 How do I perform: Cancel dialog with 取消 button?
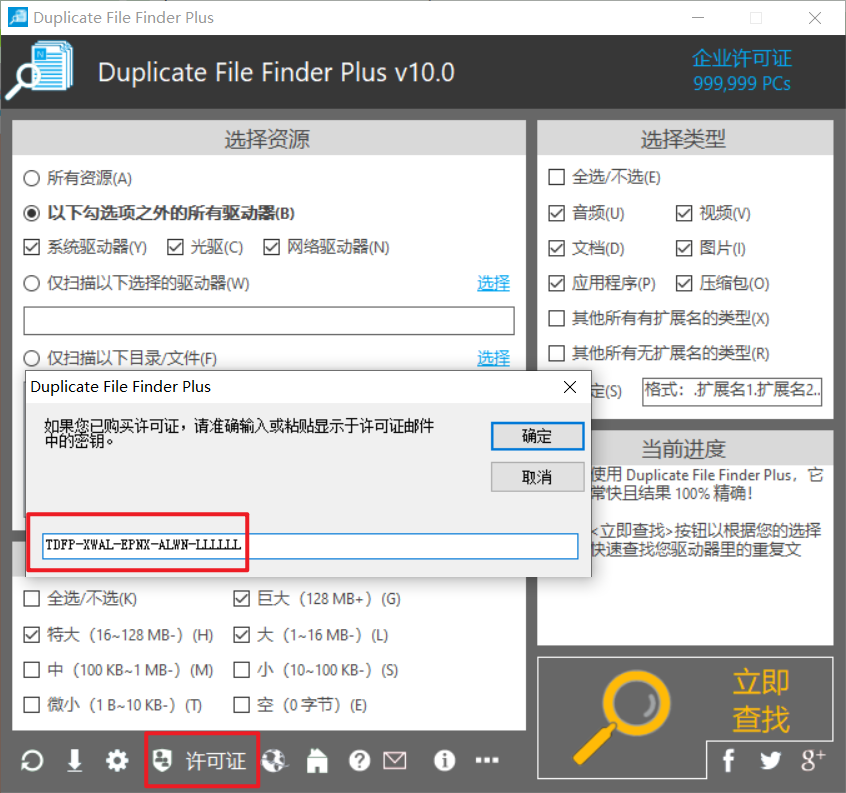tap(537, 477)
